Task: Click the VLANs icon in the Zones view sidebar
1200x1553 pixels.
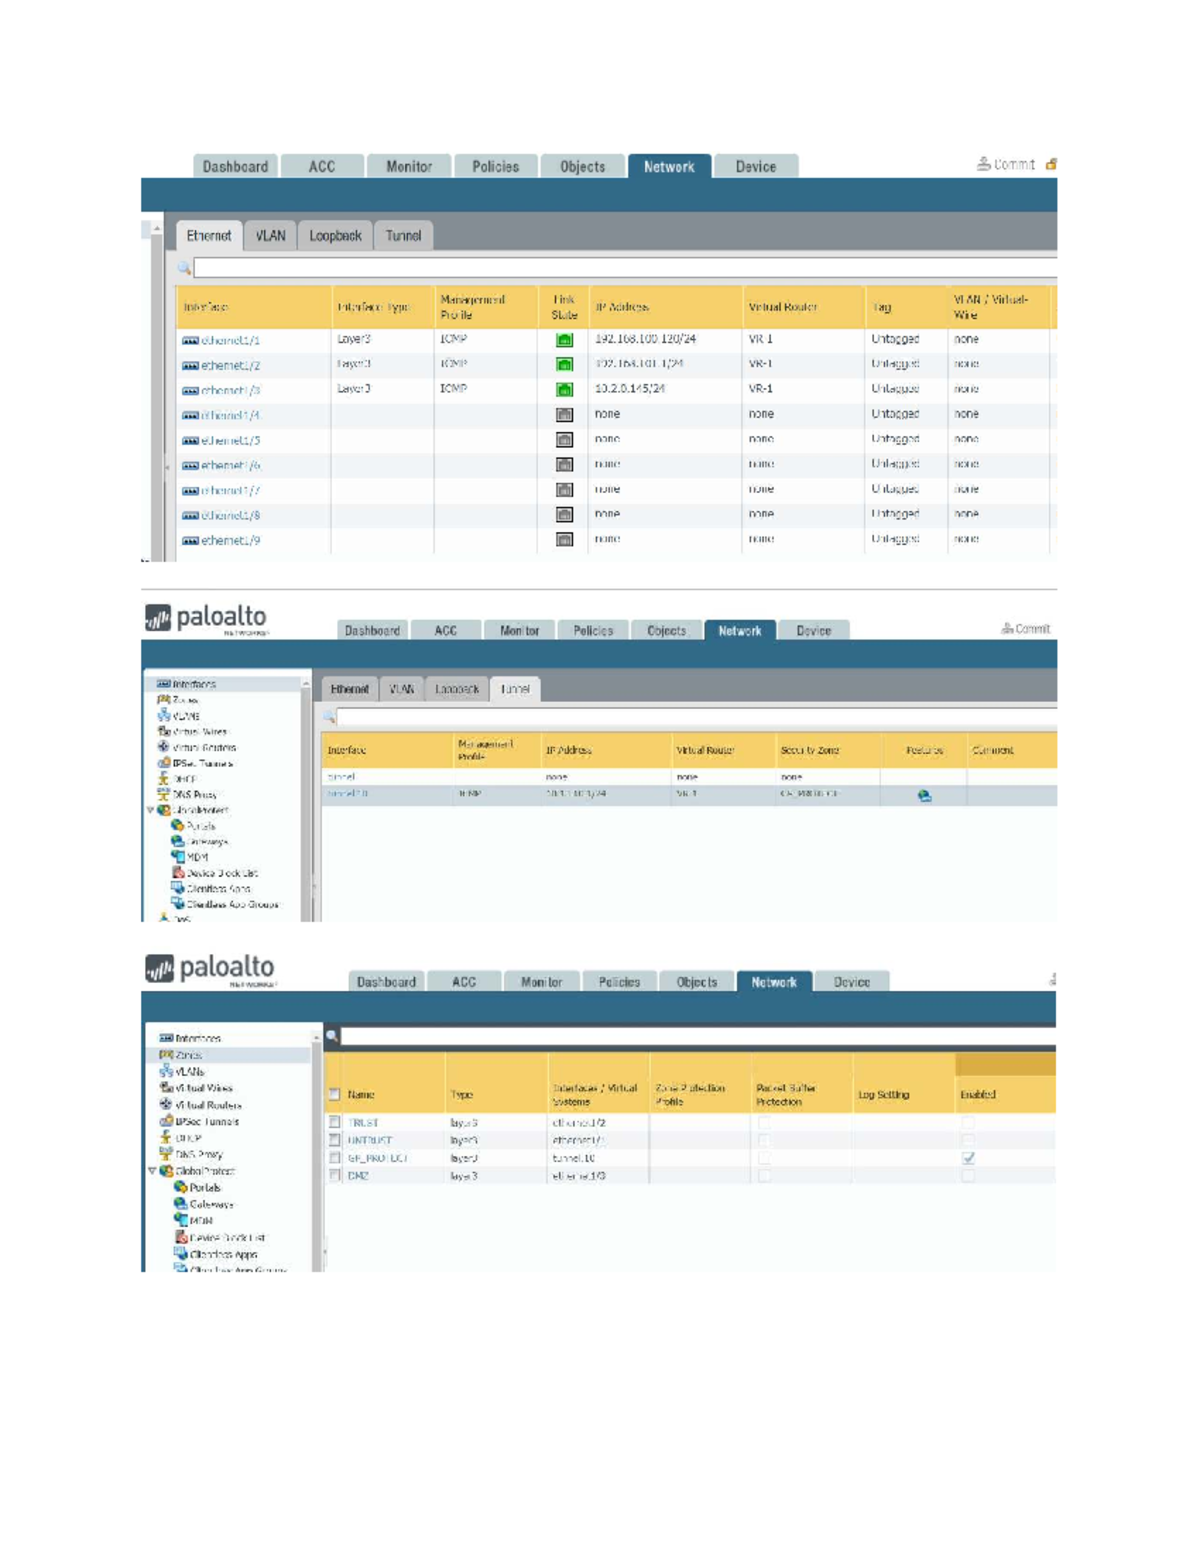Action: click(166, 1071)
